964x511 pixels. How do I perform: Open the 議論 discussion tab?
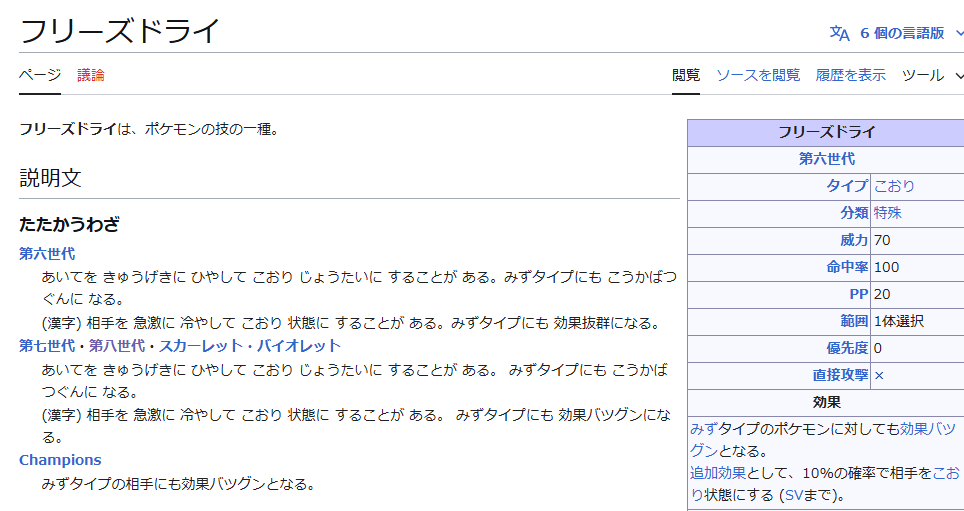pos(91,75)
